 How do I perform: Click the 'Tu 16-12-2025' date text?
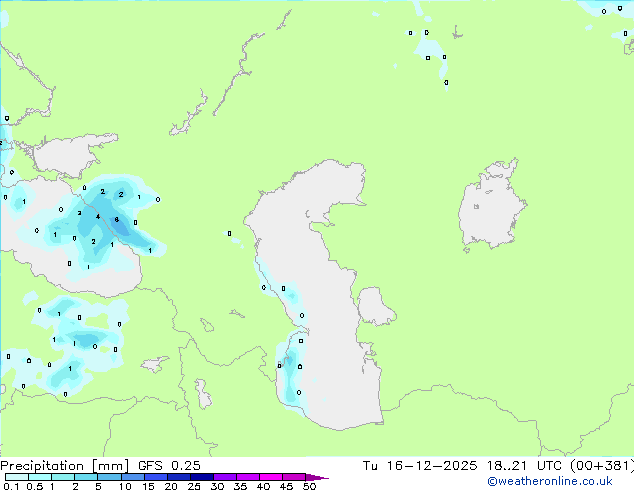point(420,466)
